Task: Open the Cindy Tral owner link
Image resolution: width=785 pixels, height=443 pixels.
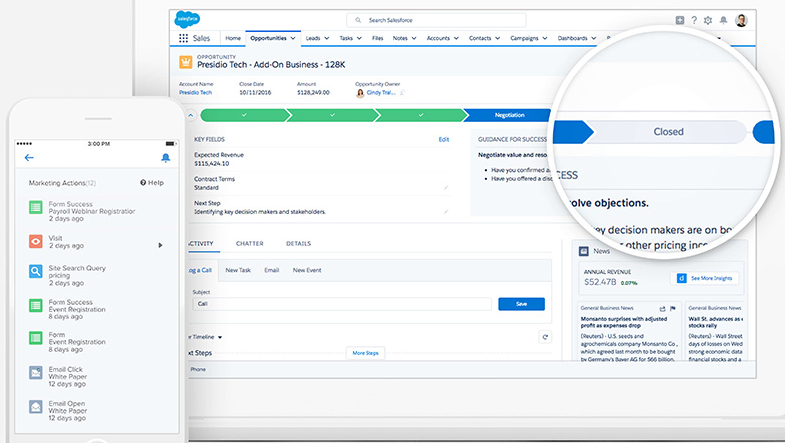Action: (381, 93)
